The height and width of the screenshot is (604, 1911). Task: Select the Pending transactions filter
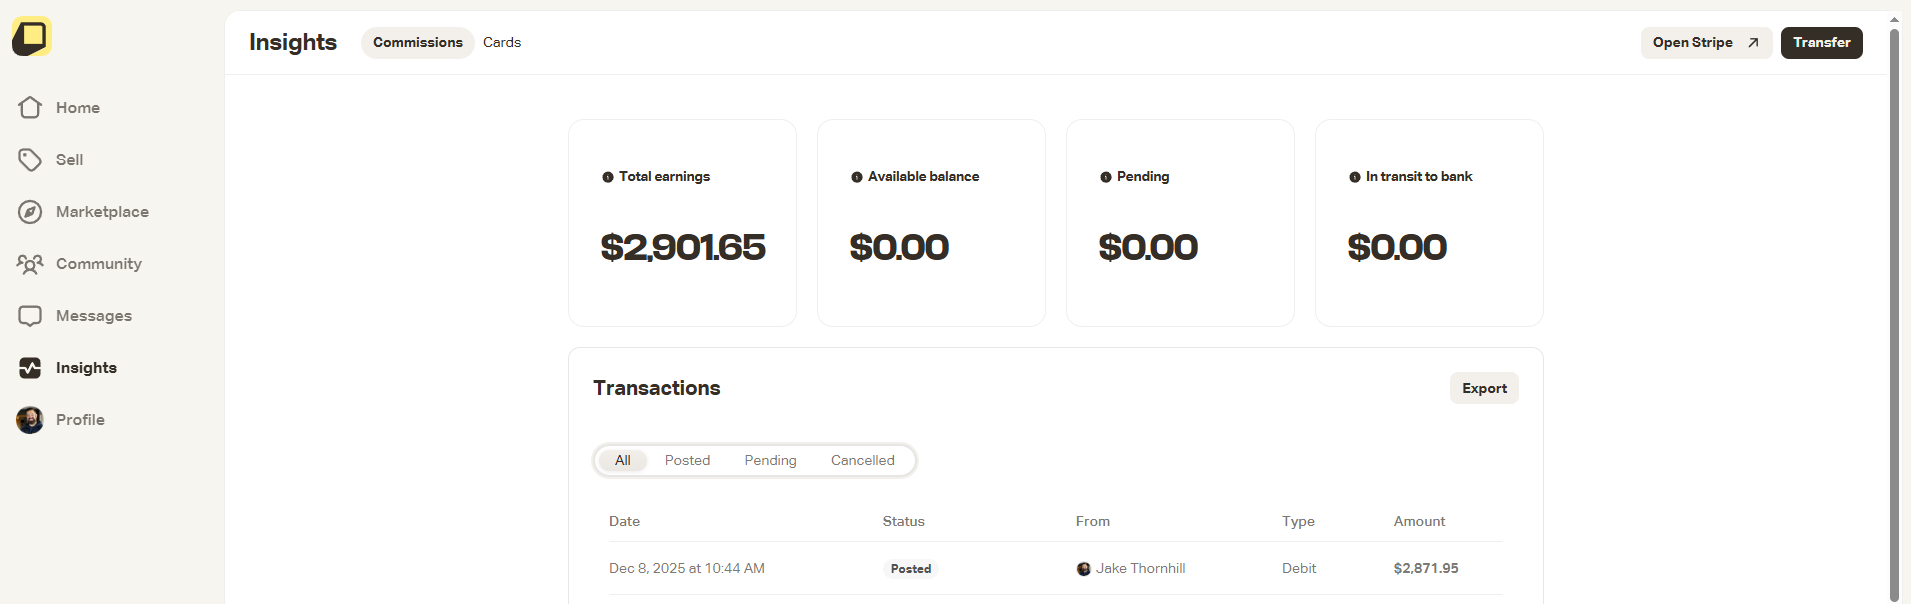pyautogui.click(x=770, y=460)
